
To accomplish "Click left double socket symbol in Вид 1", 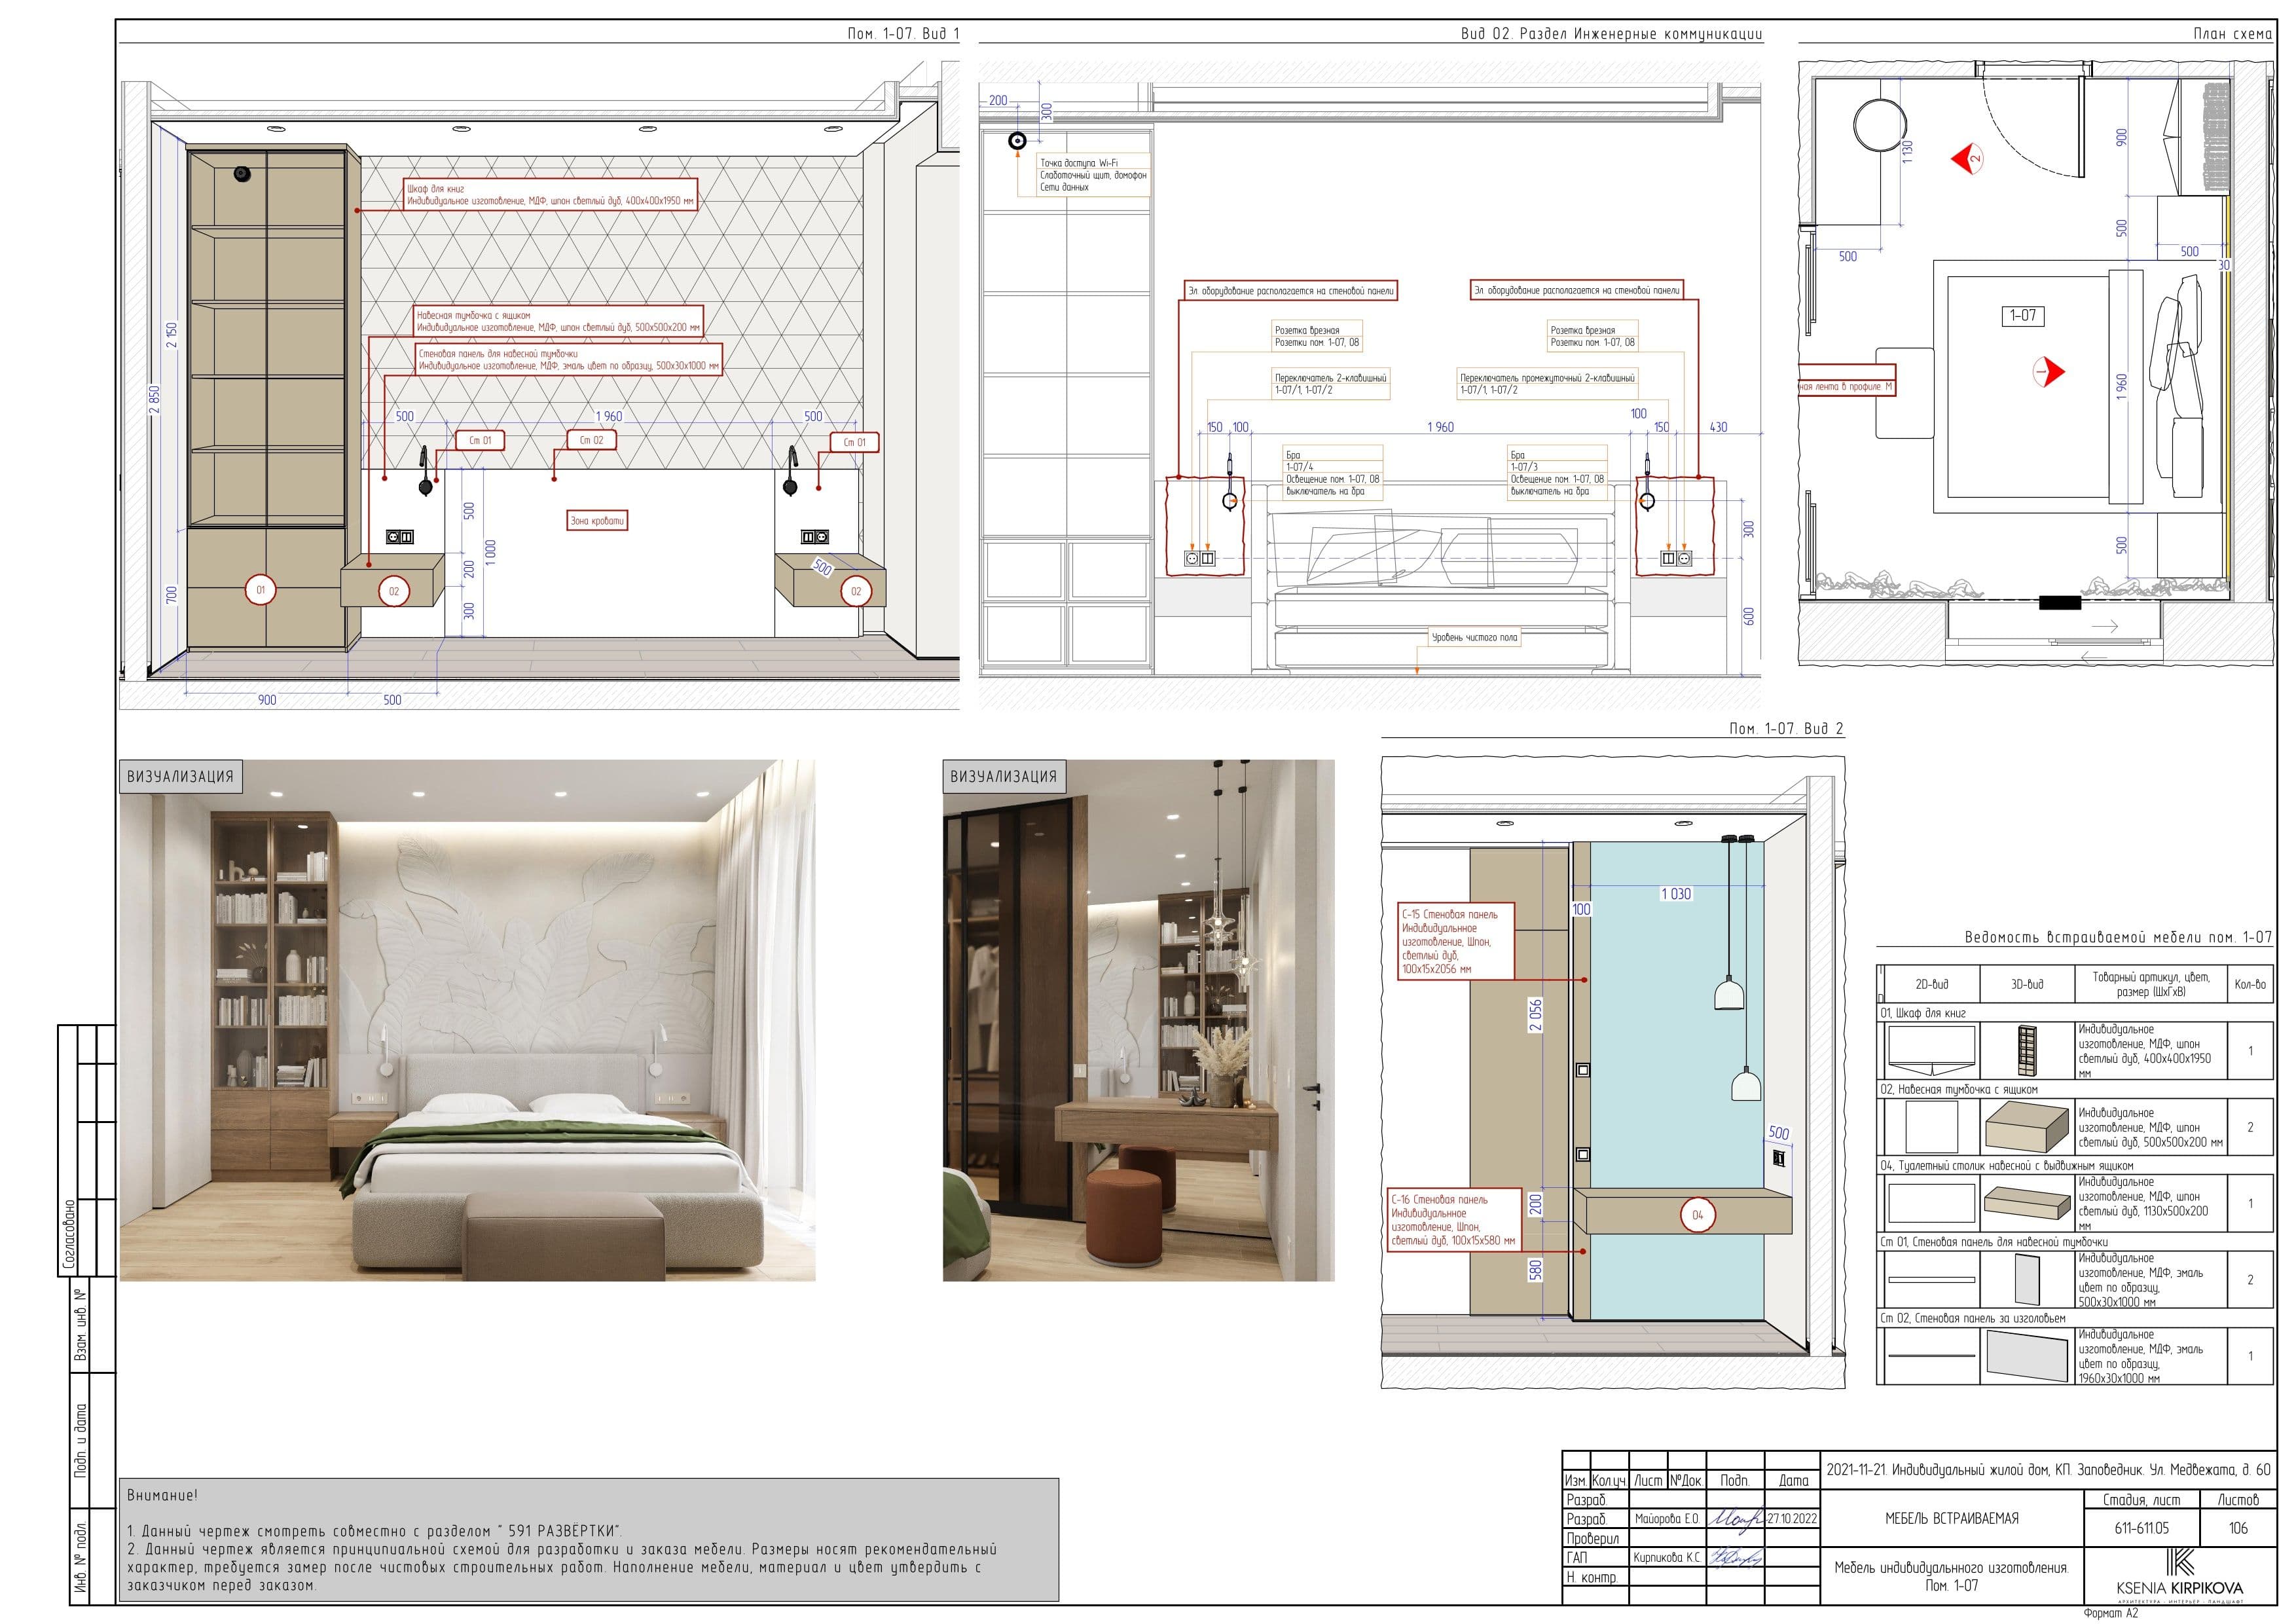I will tap(400, 537).
